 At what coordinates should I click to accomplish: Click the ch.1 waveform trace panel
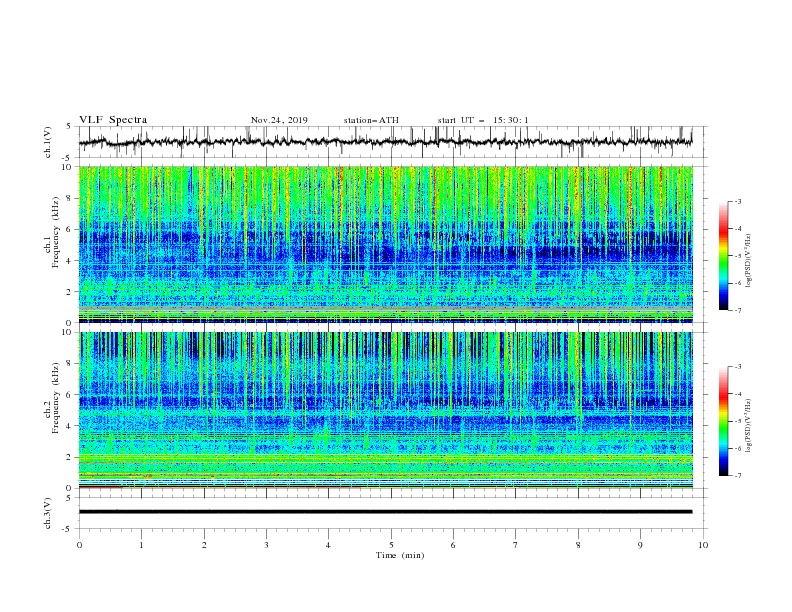393,142
